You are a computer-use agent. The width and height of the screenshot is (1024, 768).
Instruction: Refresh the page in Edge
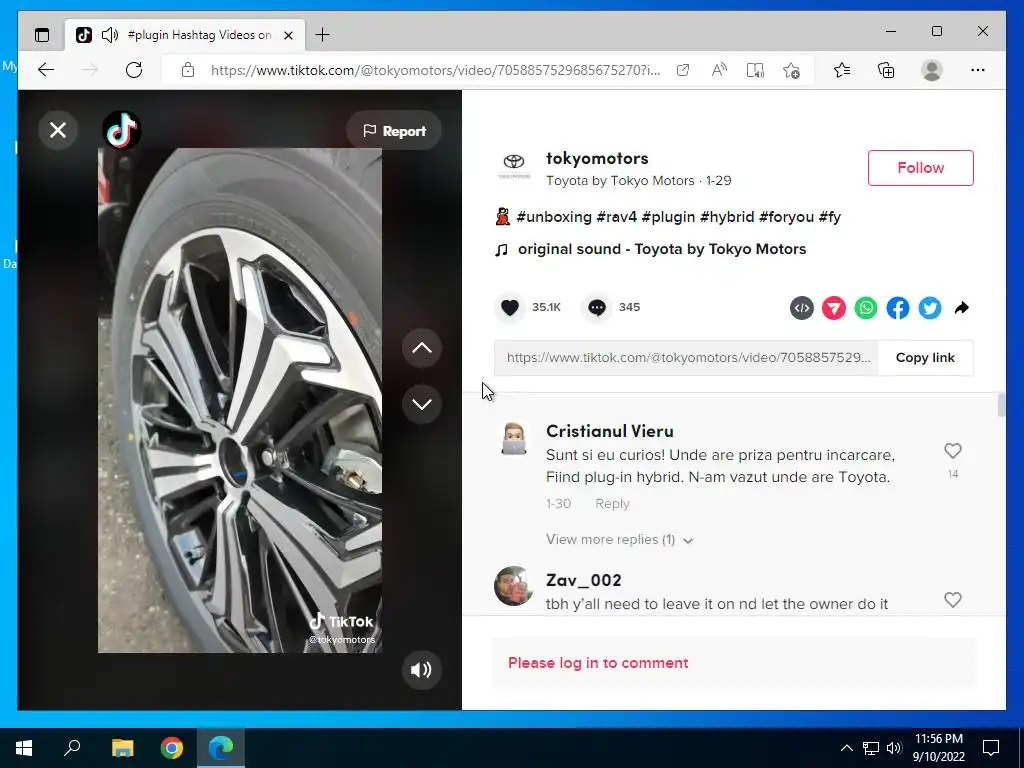[134, 70]
